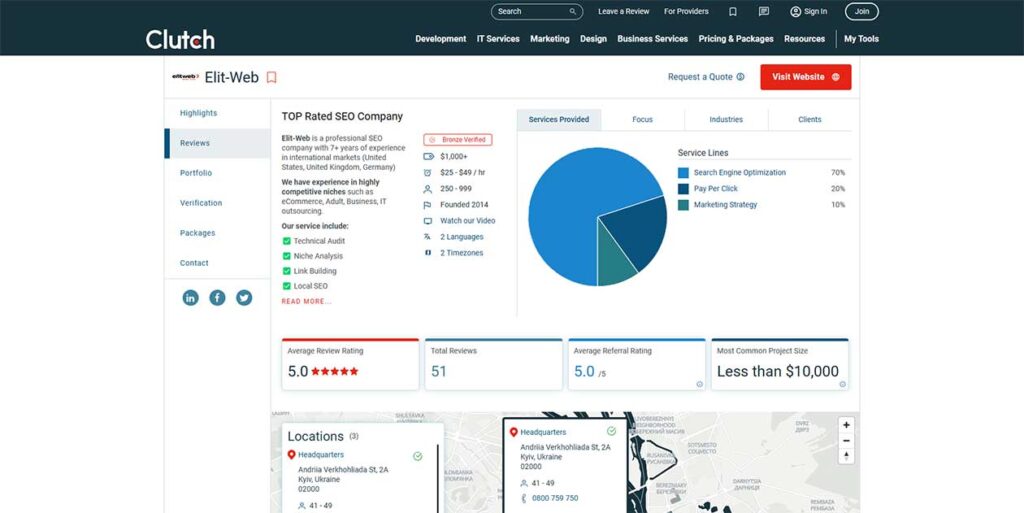
Task: Click the info icon beside Request a Quote
Action: coord(741,77)
